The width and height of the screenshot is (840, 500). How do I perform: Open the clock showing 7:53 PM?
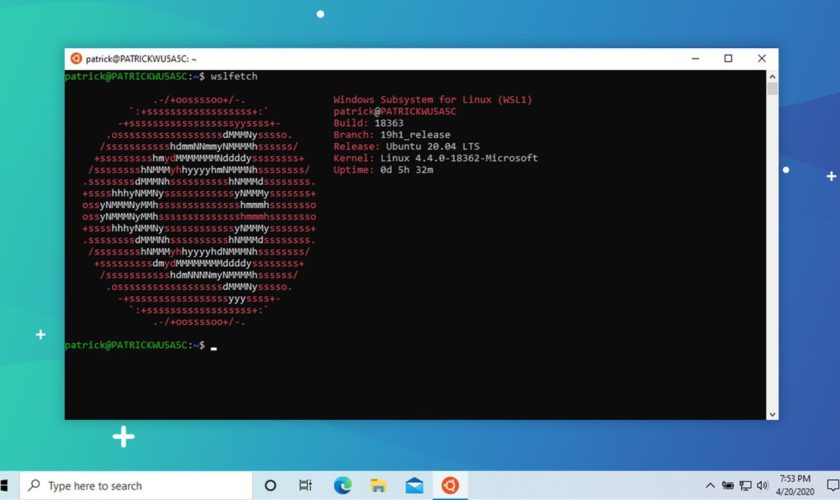[793, 486]
